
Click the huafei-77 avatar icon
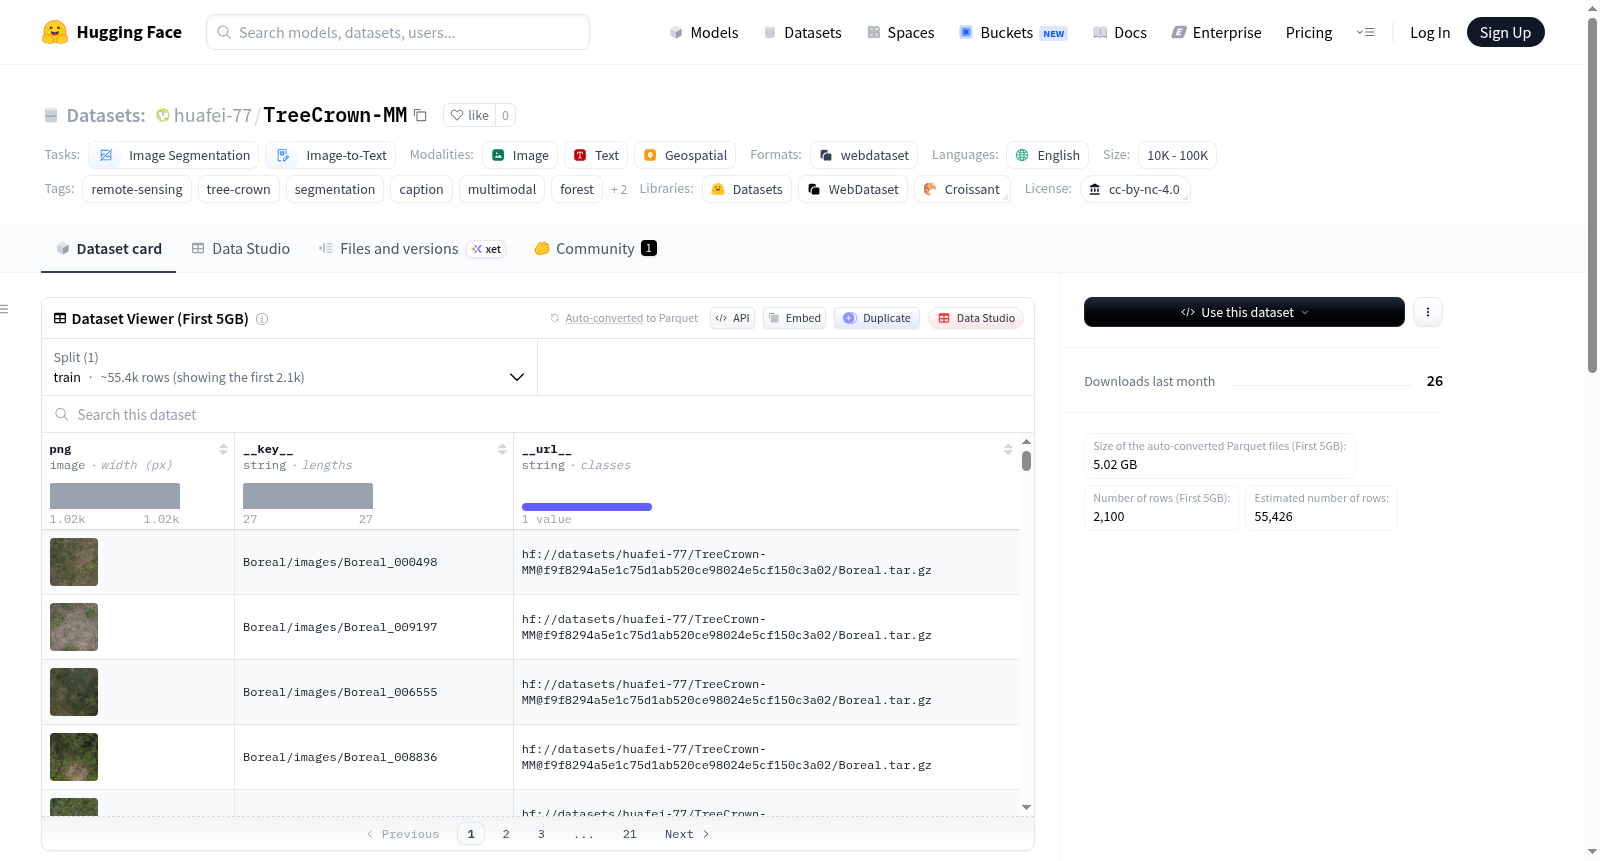pyautogui.click(x=163, y=115)
